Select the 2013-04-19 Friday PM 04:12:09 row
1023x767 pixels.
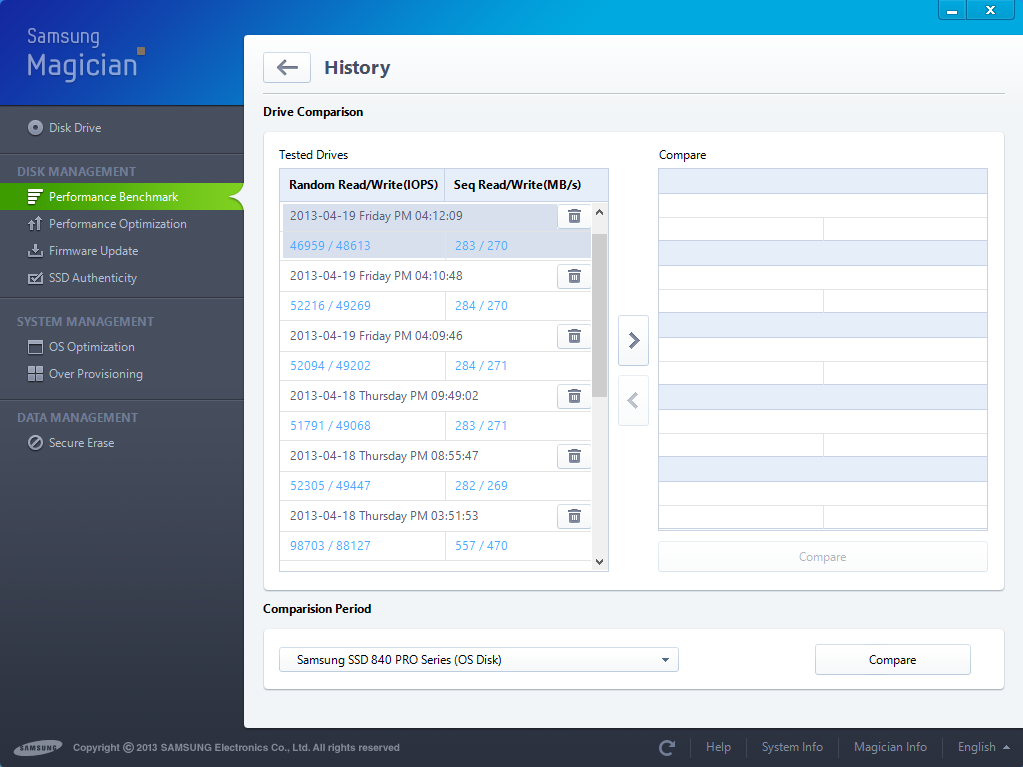tap(420, 216)
